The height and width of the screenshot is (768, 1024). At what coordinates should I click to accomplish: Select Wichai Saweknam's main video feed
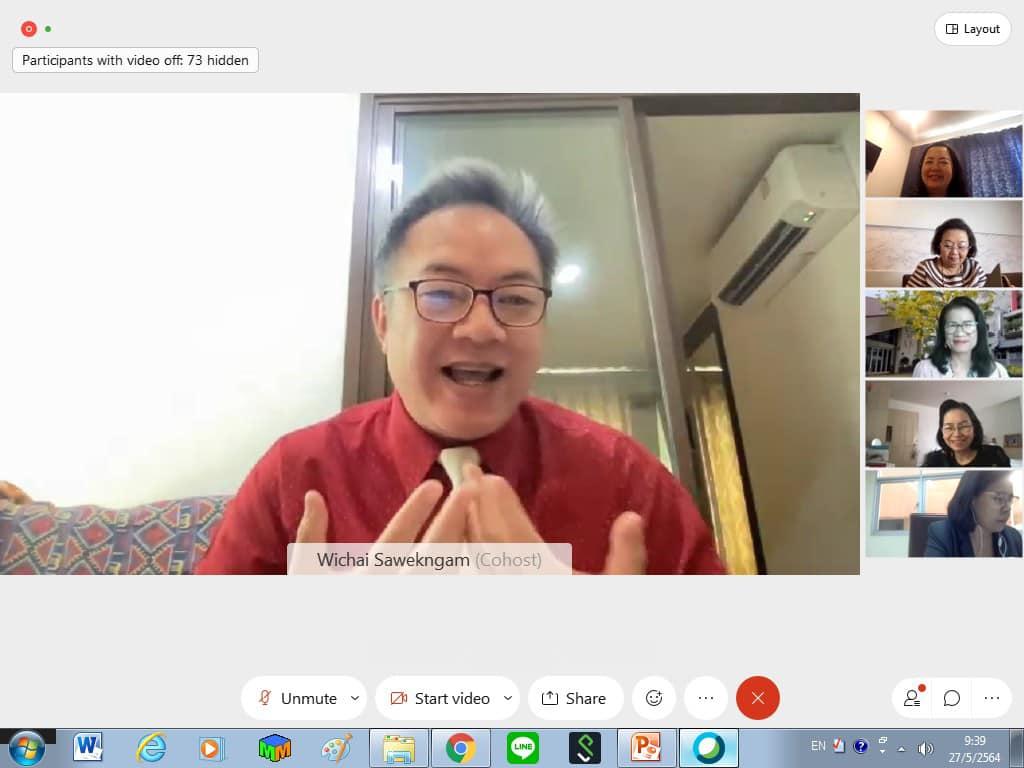[430, 334]
